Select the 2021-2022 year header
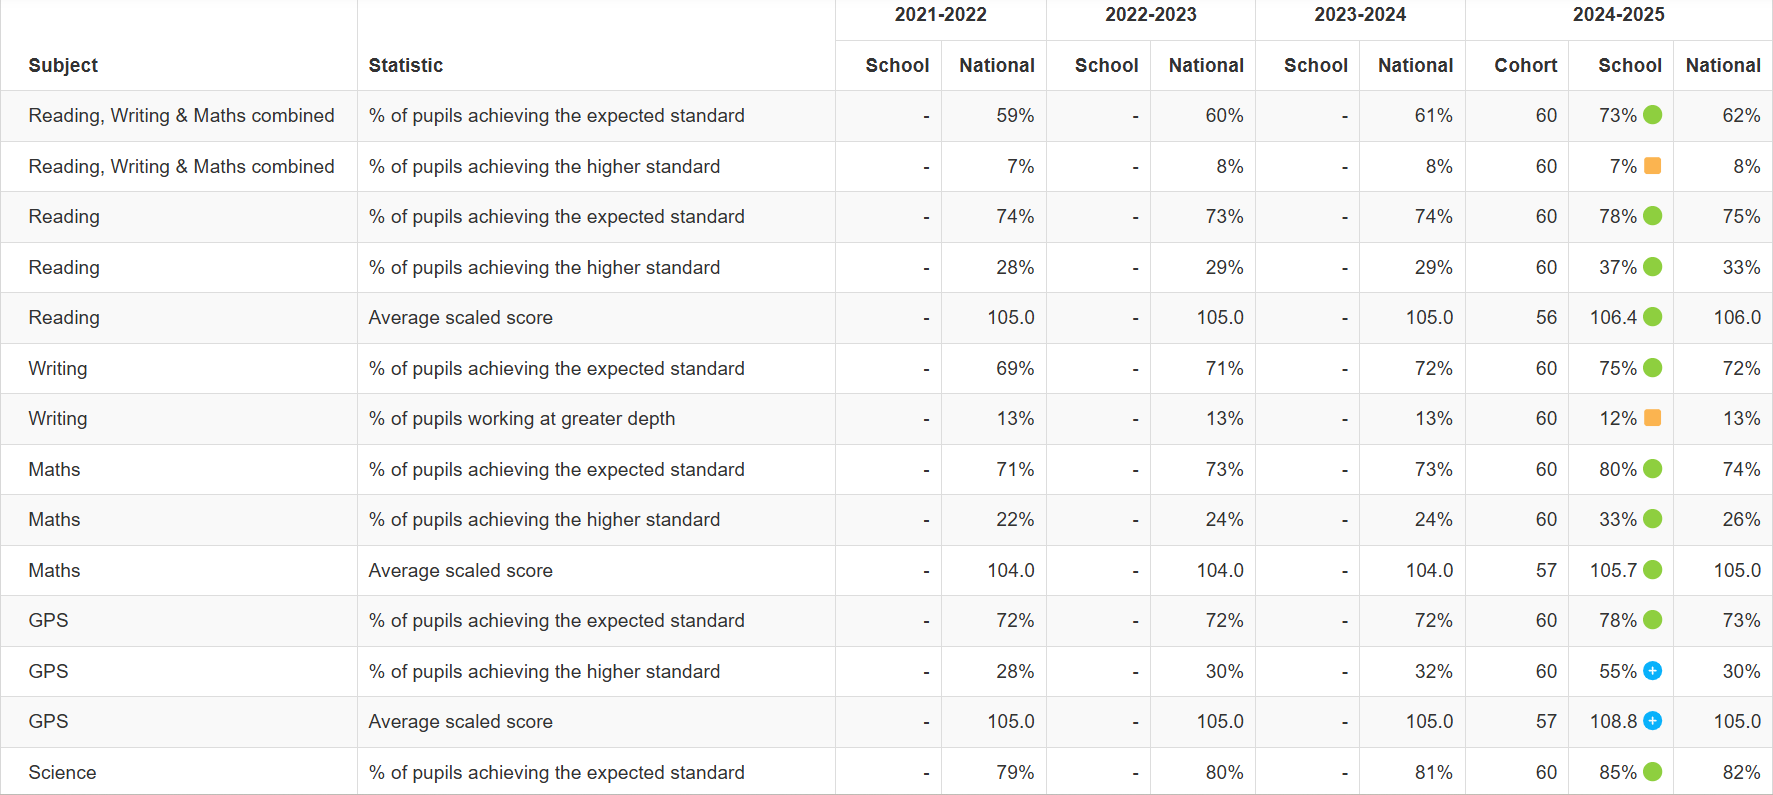Screen dimensions: 1773x795 click(x=940, y=15)
